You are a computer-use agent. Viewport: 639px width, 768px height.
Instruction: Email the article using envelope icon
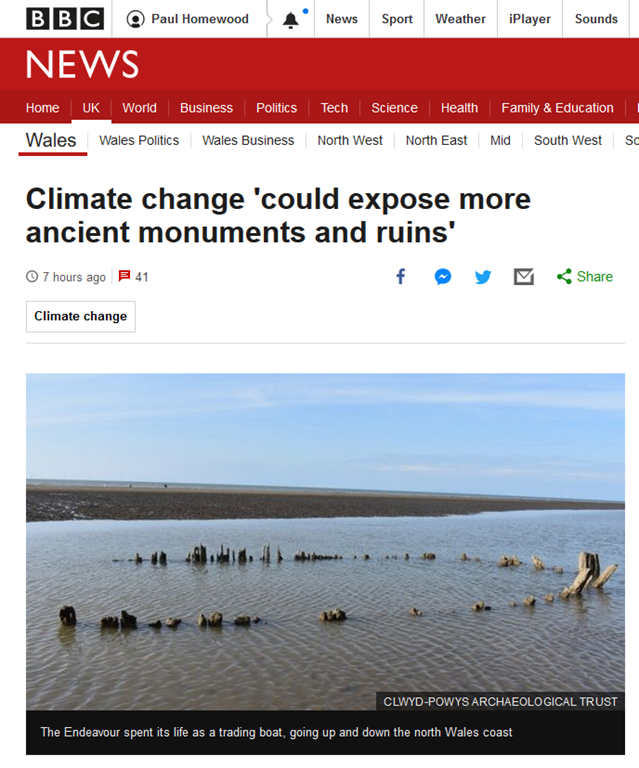tap(523, 277)
